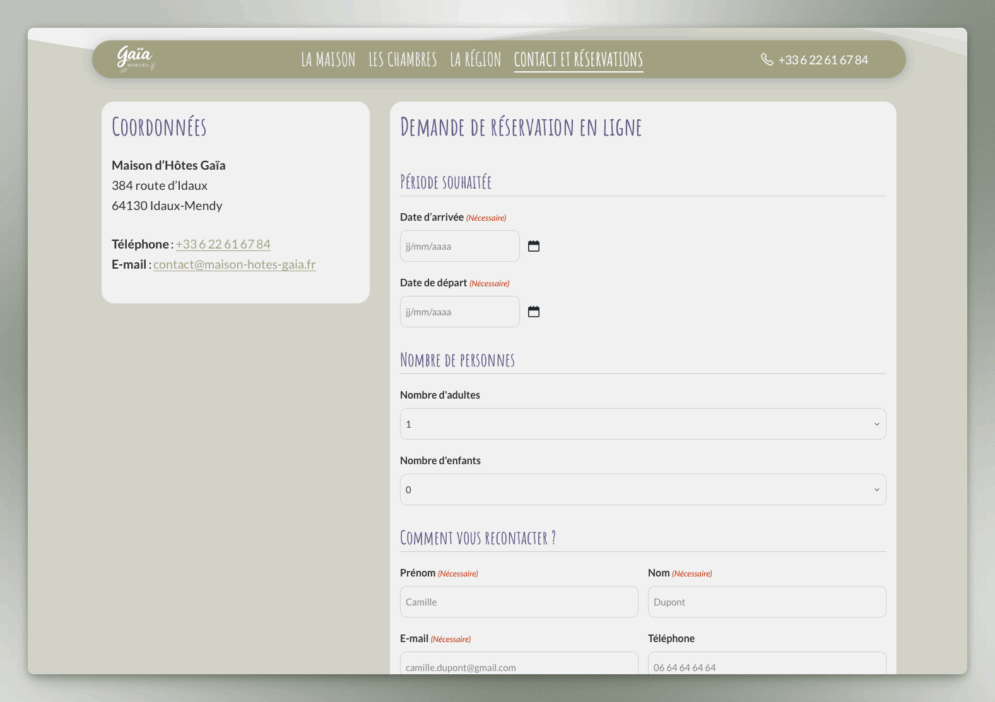Open the calendar picker for Date de départ
Image resolution: width=995 pixels, height=702 pixels.
coord(533,312)
